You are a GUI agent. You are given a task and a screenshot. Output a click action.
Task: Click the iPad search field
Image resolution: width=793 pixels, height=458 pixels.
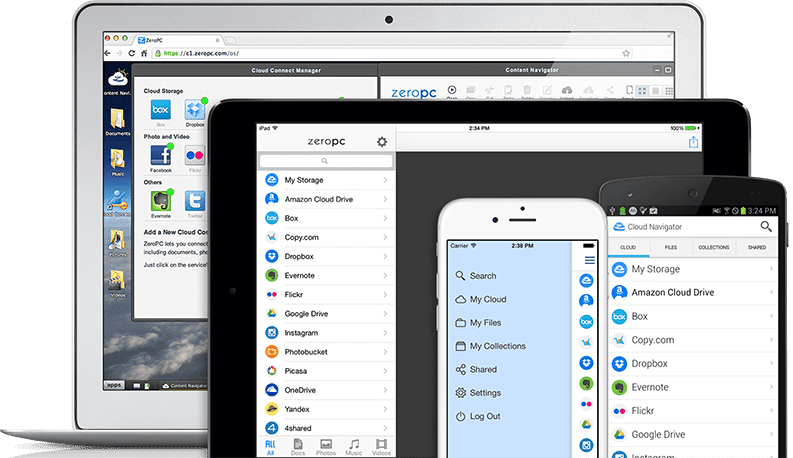coord(326,161)
